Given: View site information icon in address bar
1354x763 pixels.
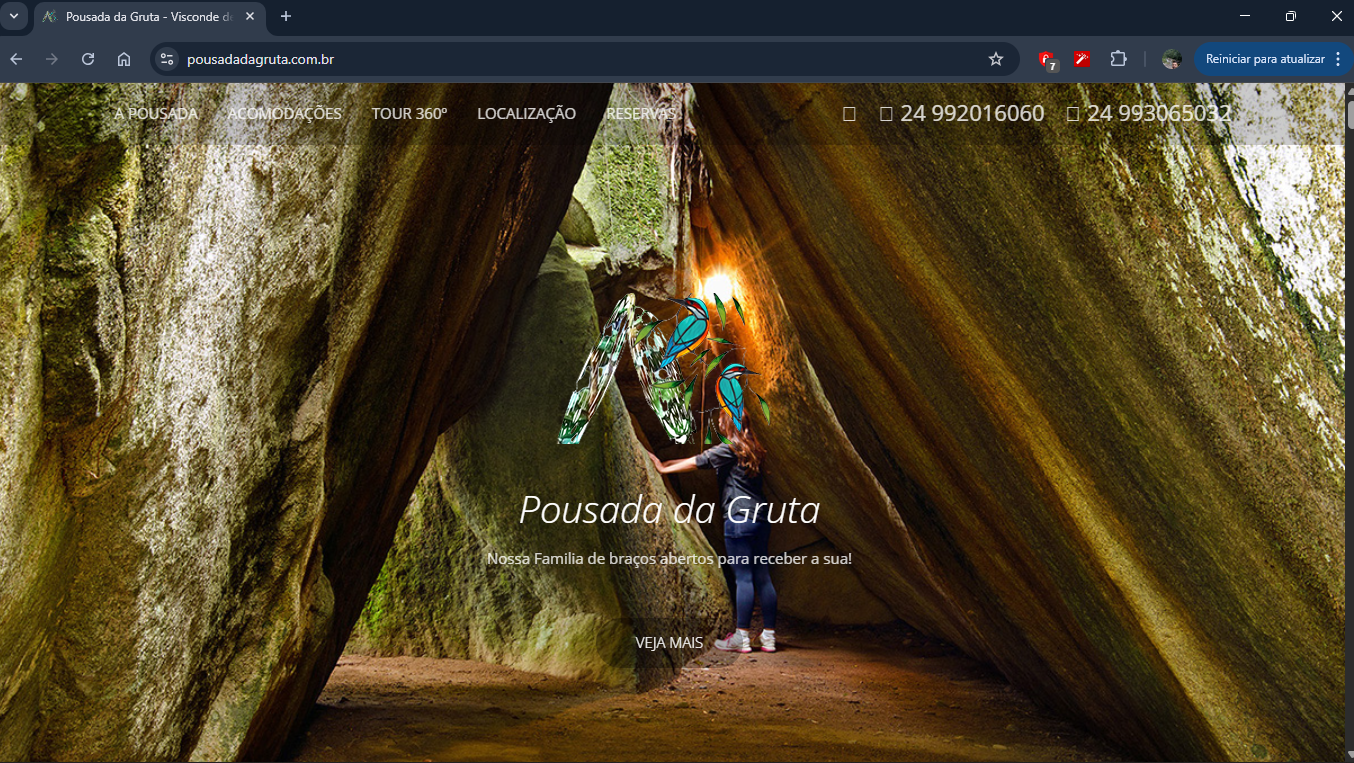Looking at the screenshot, I should tap(167, 59).
